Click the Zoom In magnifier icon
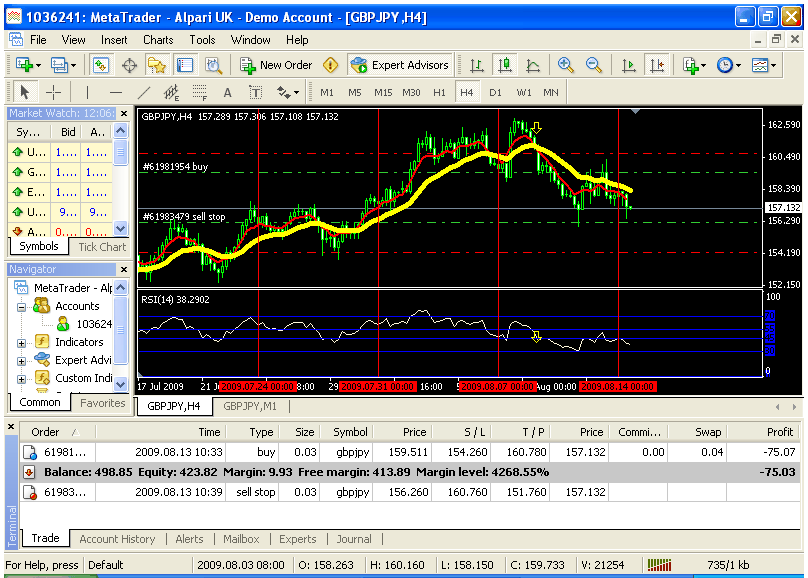 click(565, 65)
